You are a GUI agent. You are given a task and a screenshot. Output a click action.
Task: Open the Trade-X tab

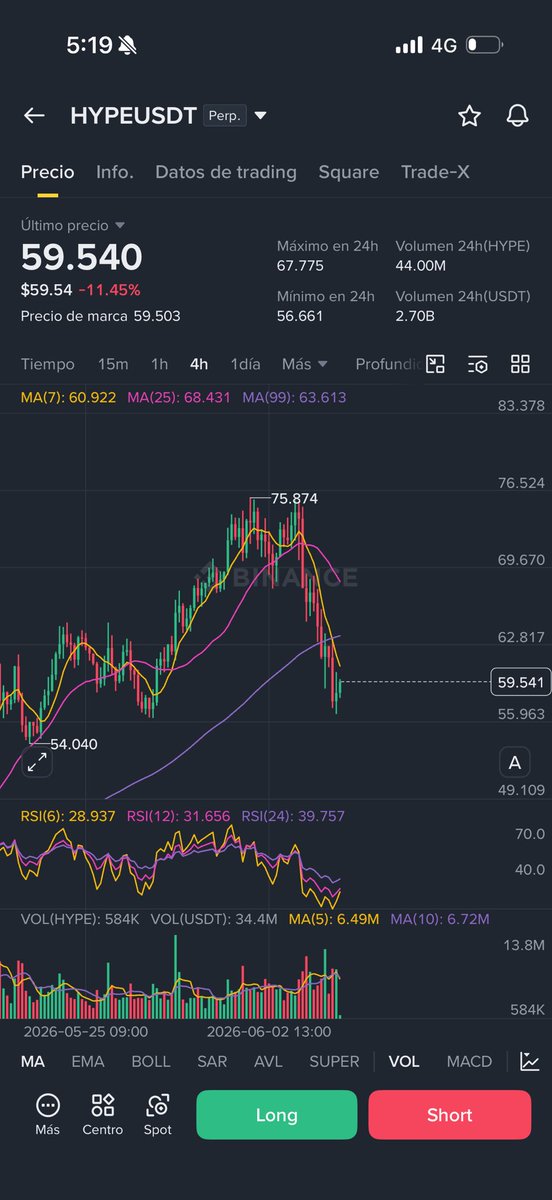click(435, 172)
